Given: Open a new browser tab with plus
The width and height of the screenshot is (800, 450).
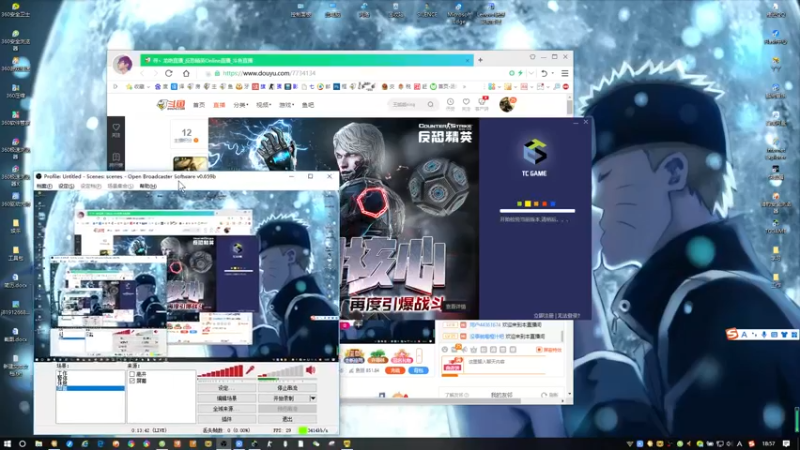Looking at the screenshot, I should (x=480, y=60).
